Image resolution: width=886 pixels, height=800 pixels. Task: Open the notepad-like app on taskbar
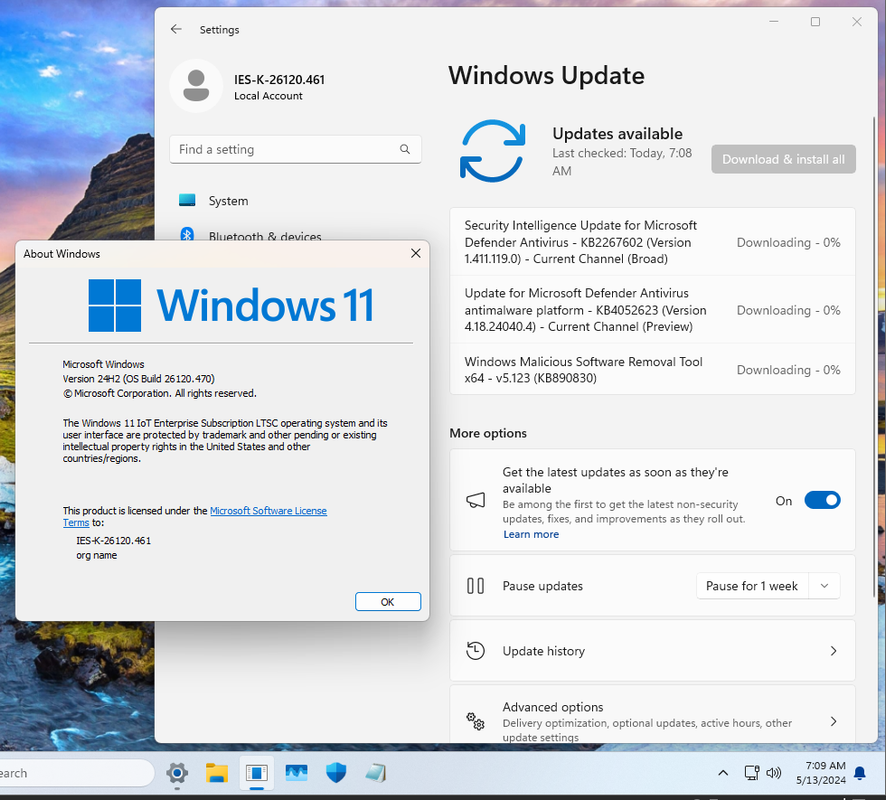[x=376, y=773]
